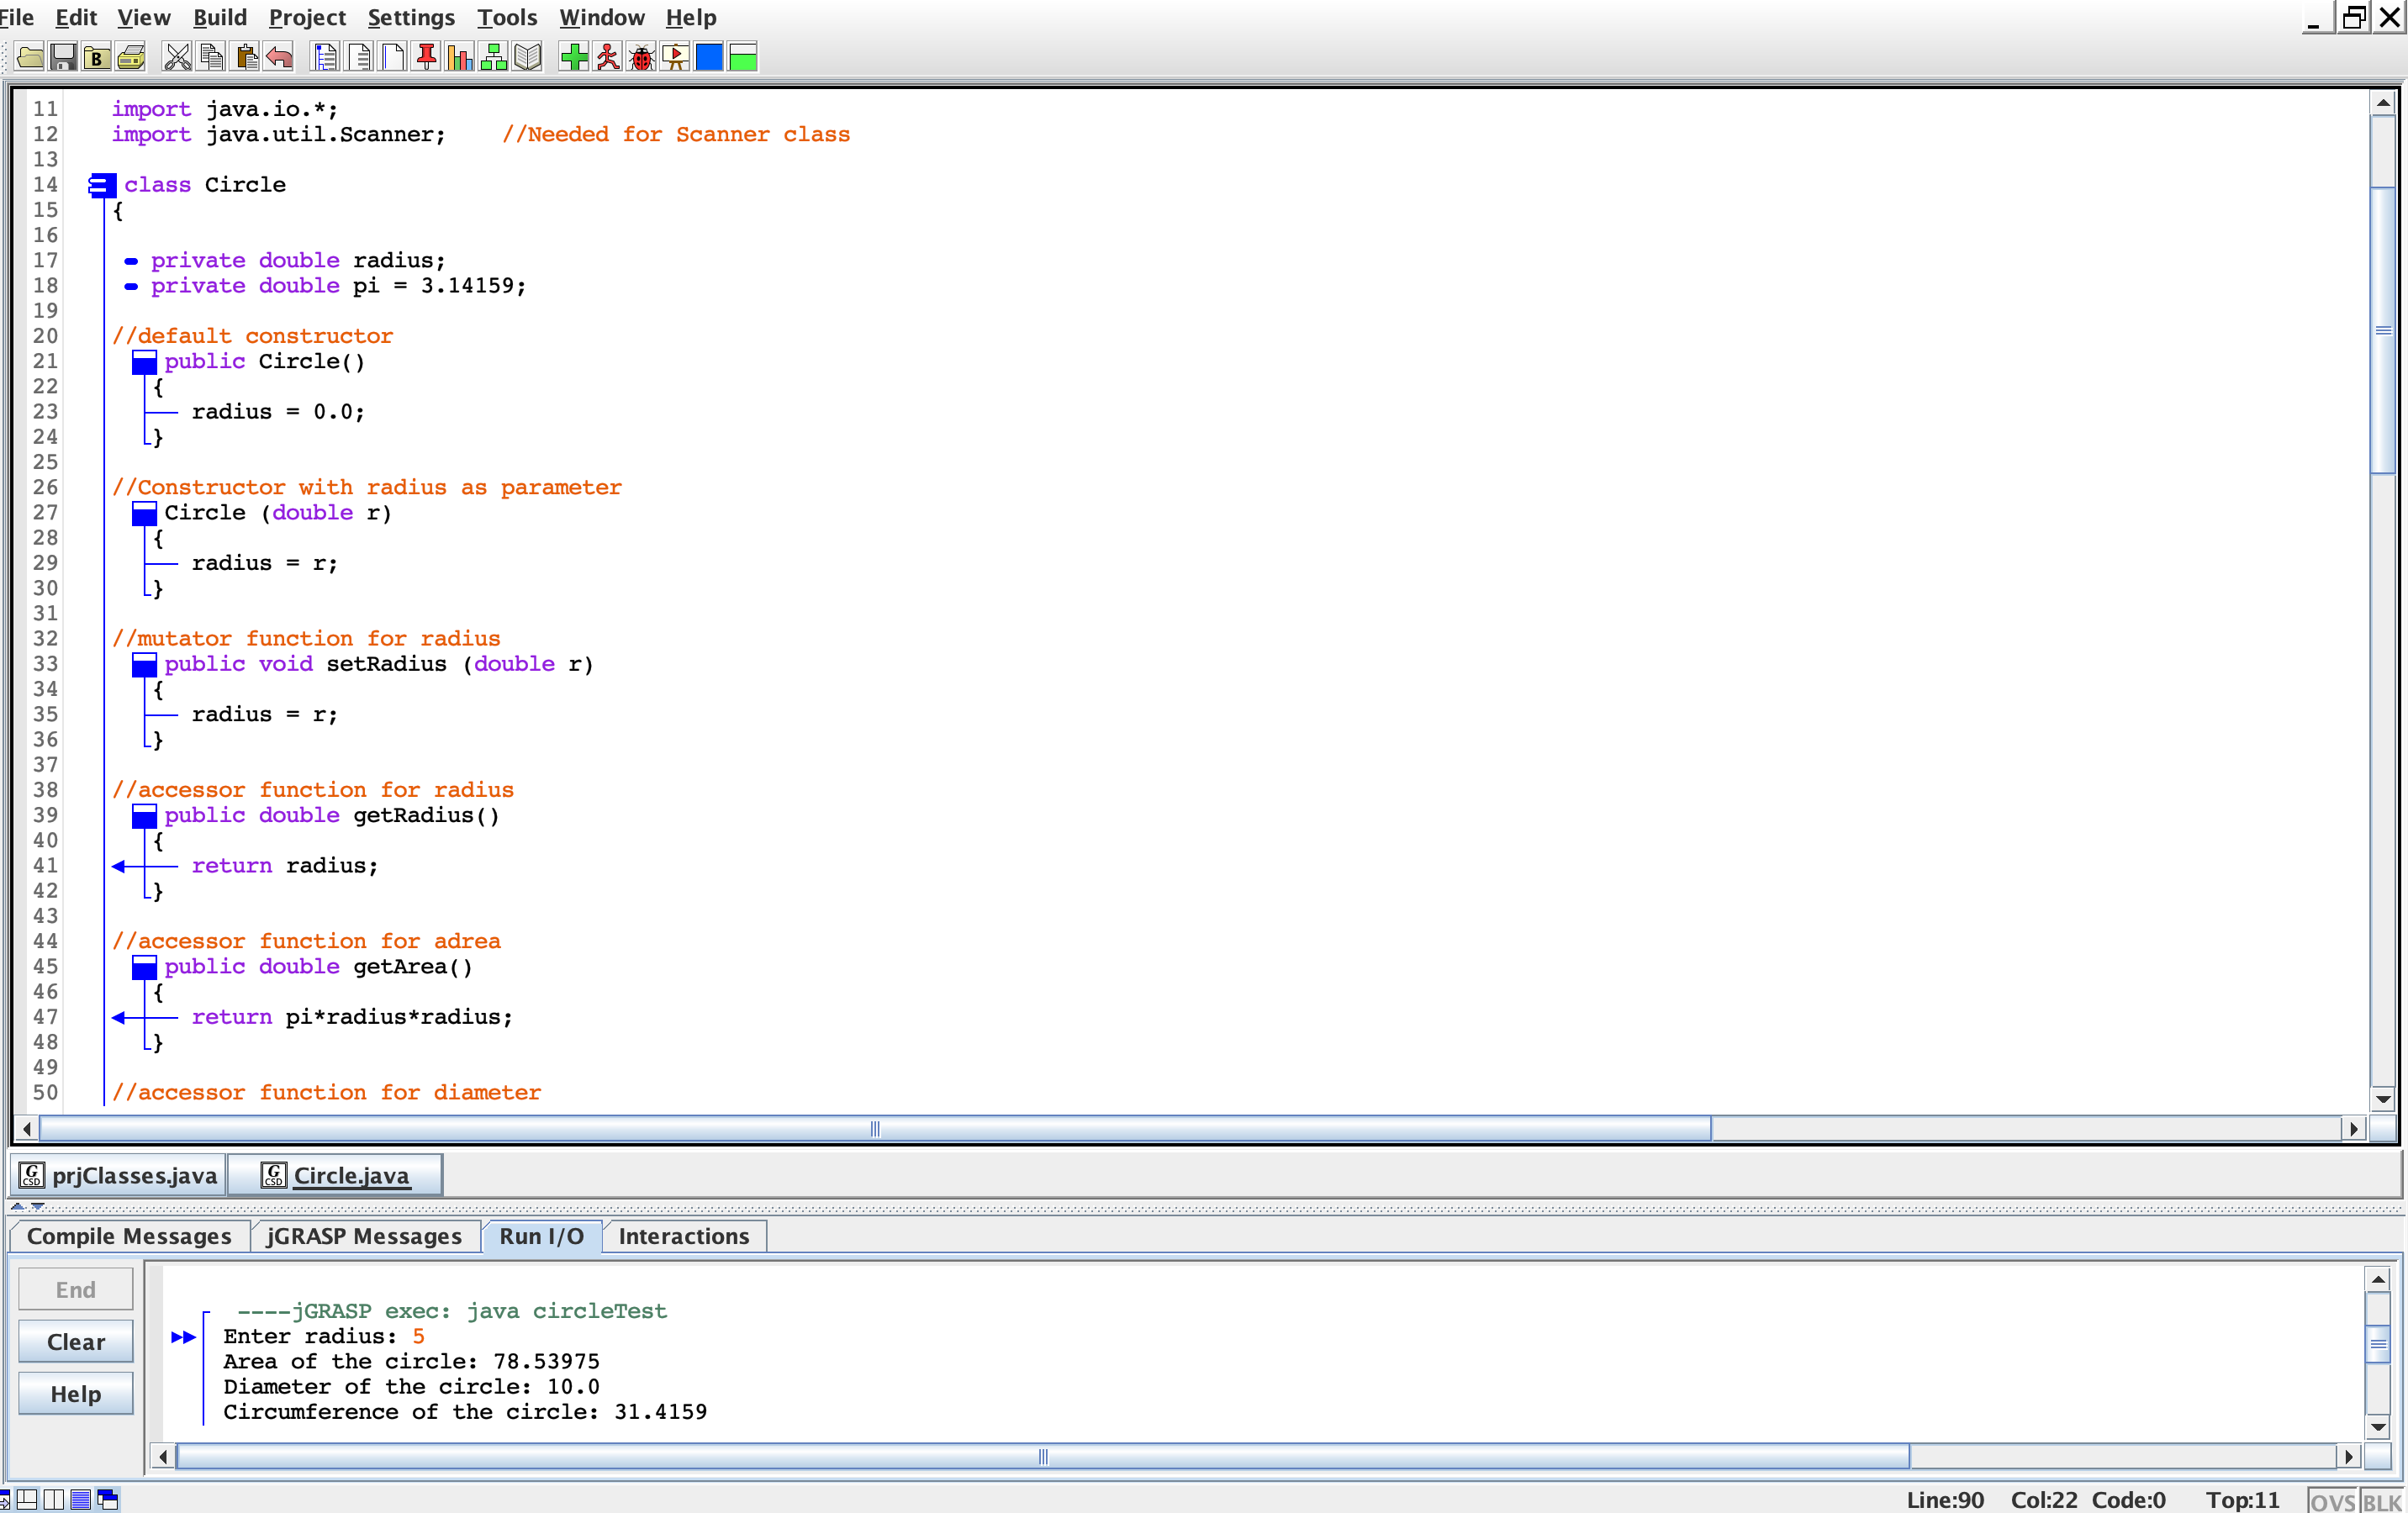Collapse the getArea method fold marker
Viewport: 2408px width, 1513px height.
pos(144,967)
